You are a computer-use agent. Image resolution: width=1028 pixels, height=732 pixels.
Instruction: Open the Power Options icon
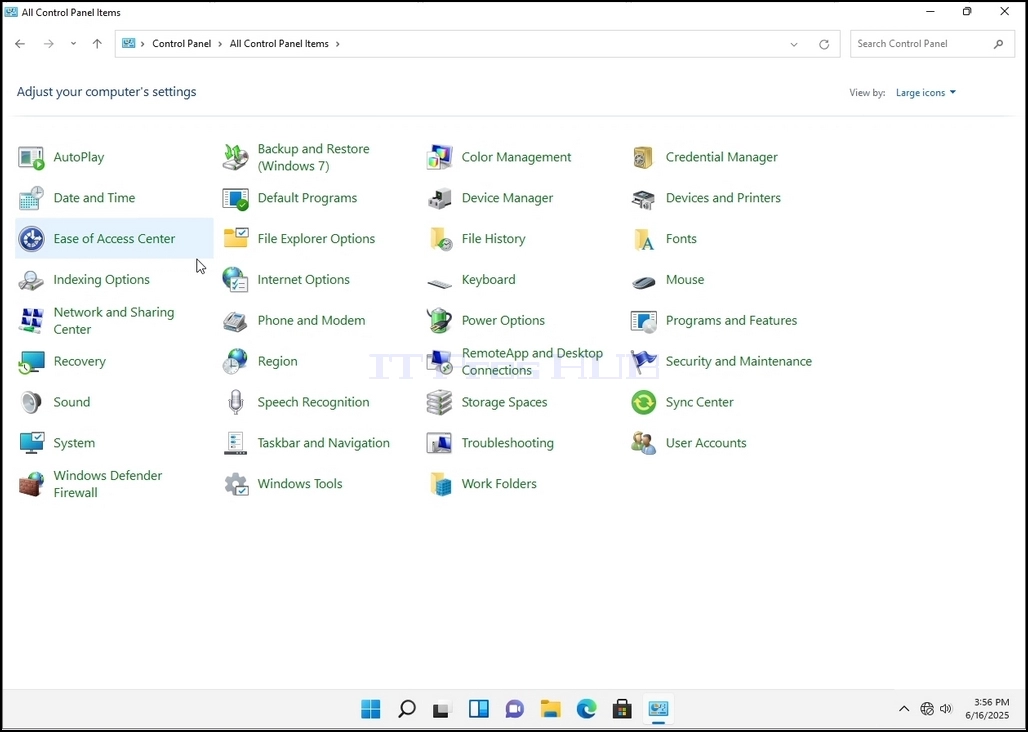(x=439, y=320)
